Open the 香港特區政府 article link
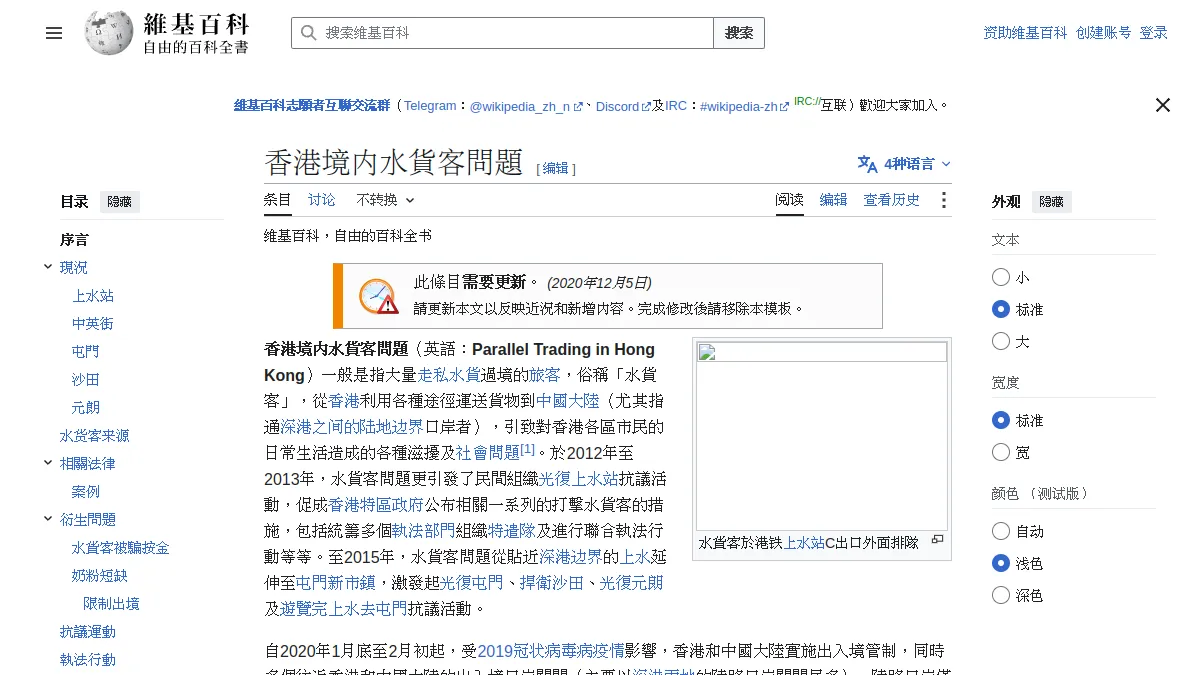1200x675 pixels. (x=376, y=505)
